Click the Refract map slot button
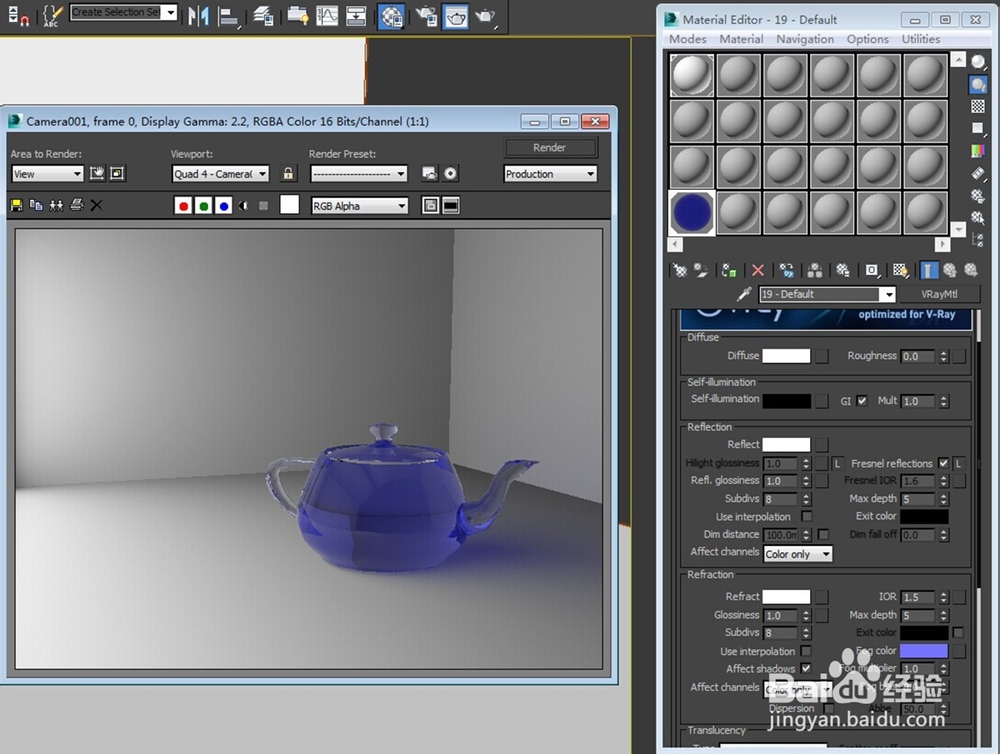Image resolution: width=1000 pixels, height=754 pixels. coord(822,596)
